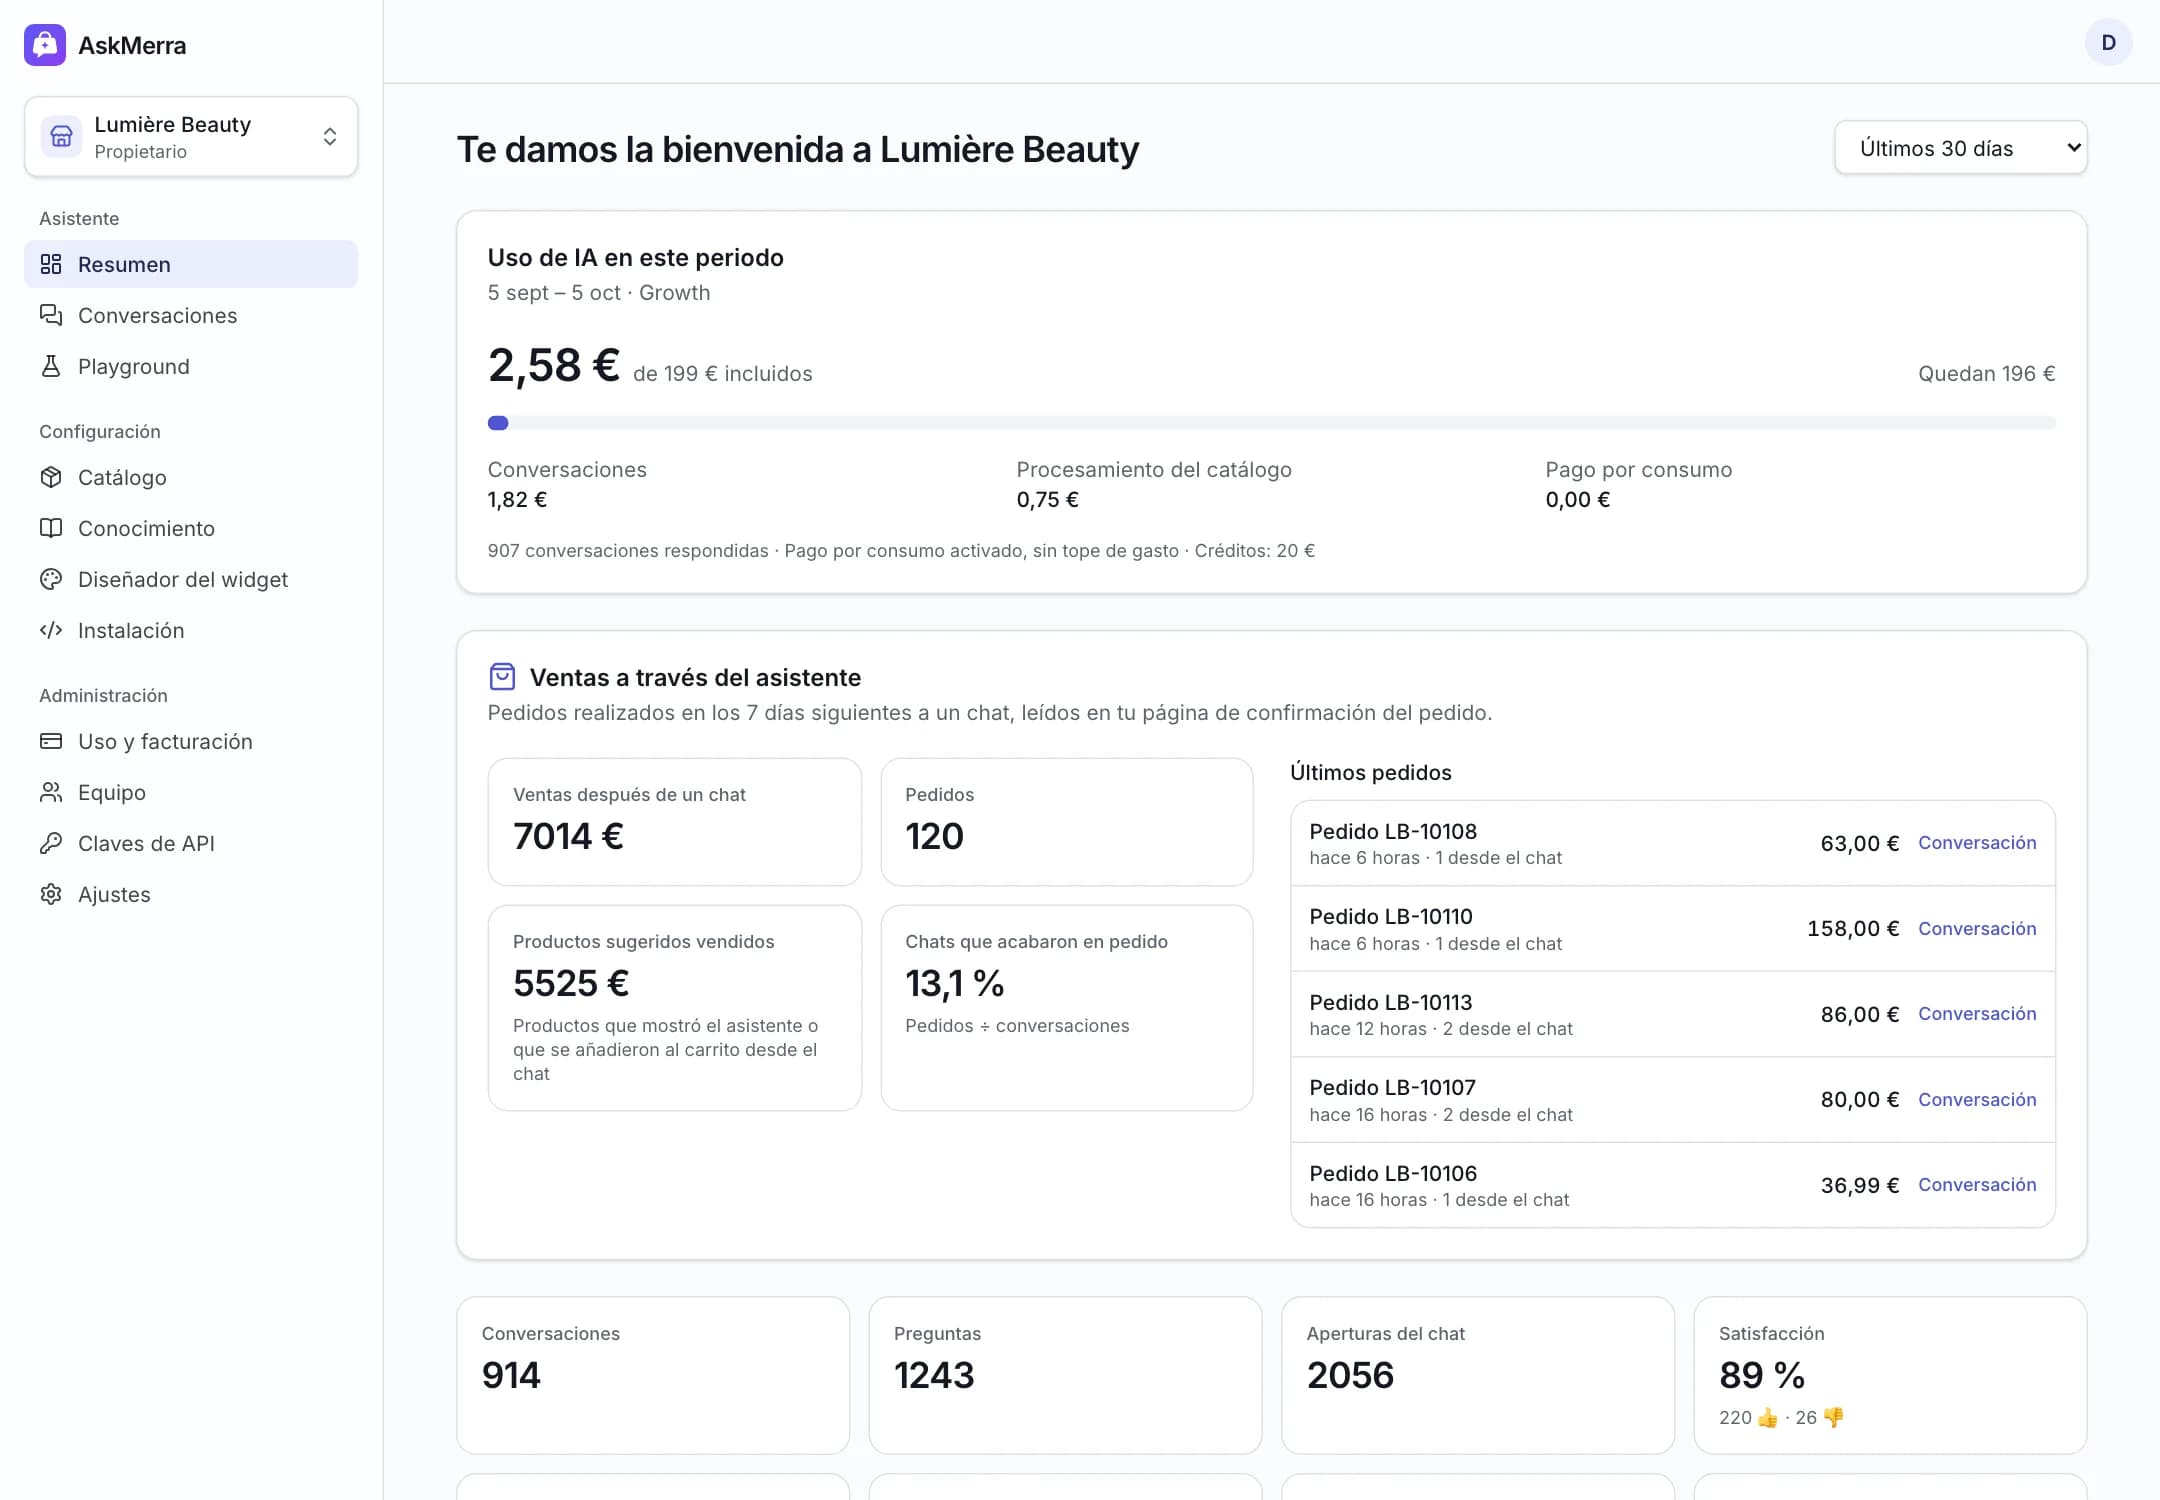Click the "914" Conversaciones count
Viewport: 2160px width, 1500px height.
pyautogui.click(x=511, y=1376)
